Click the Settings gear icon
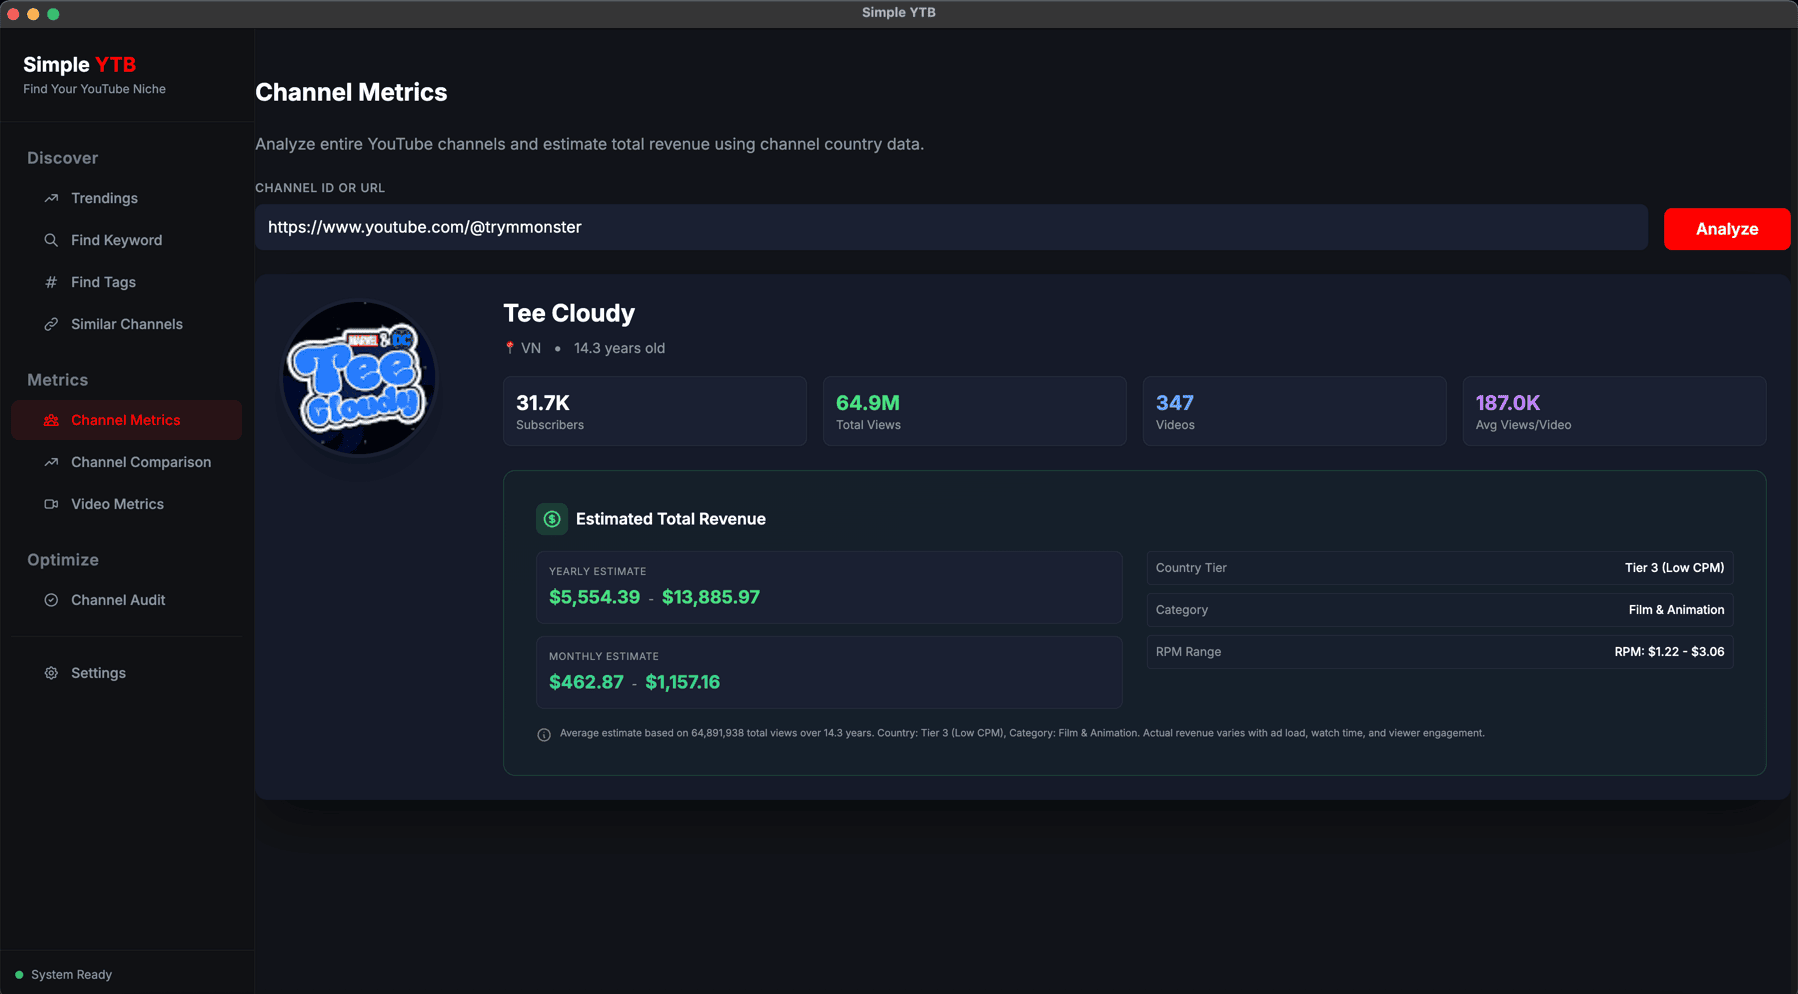The image size is (1798, 994). pyautogui.click(x=51, y=673)
